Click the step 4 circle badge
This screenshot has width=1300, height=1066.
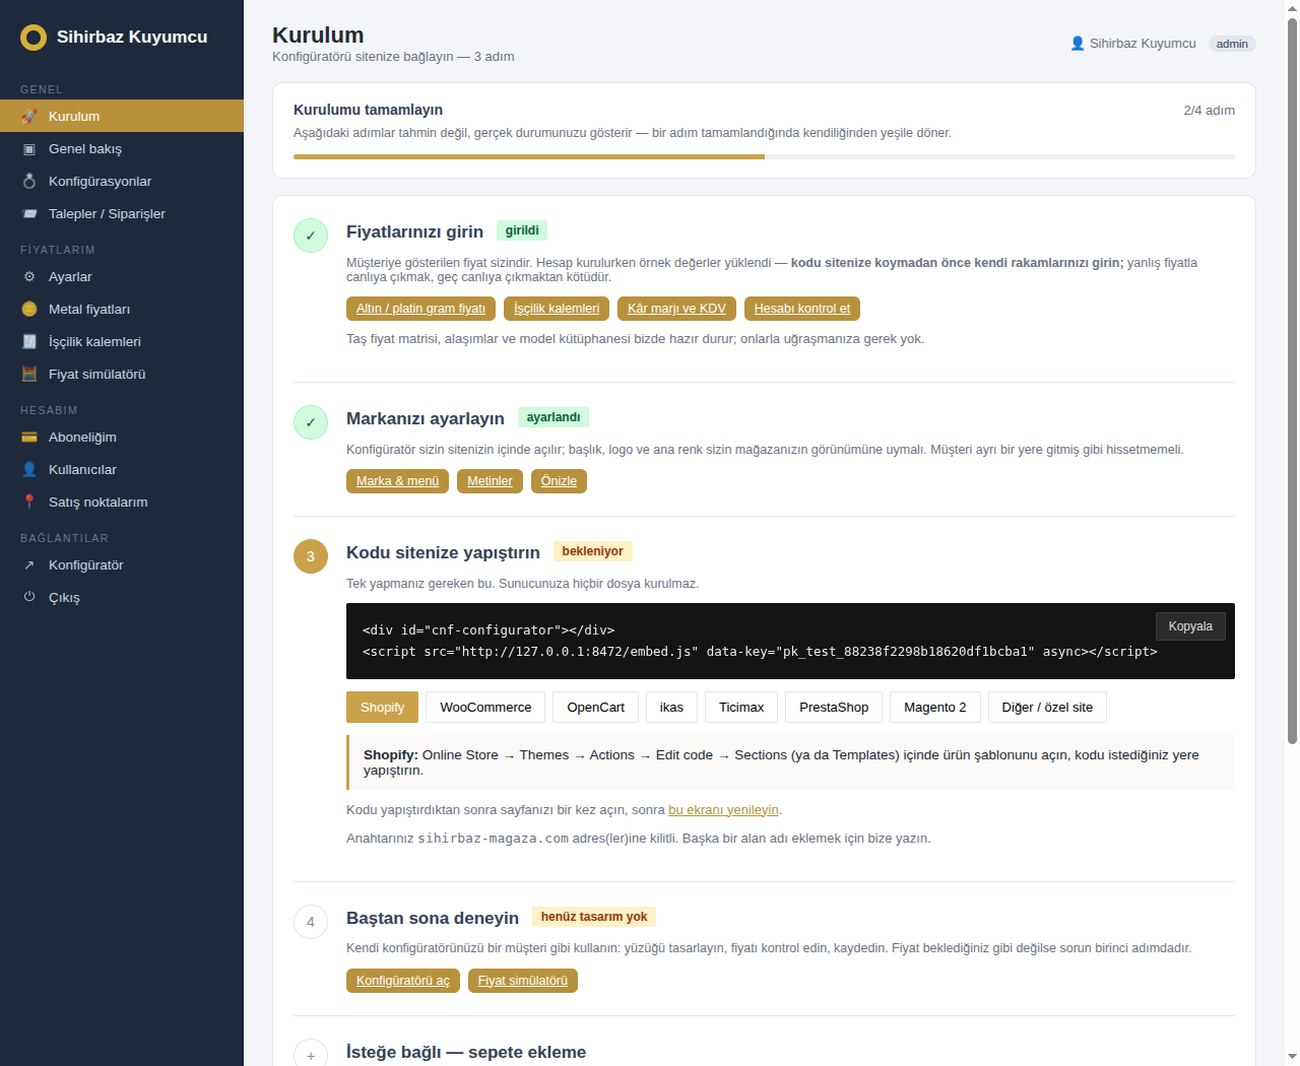coord(310,922)
